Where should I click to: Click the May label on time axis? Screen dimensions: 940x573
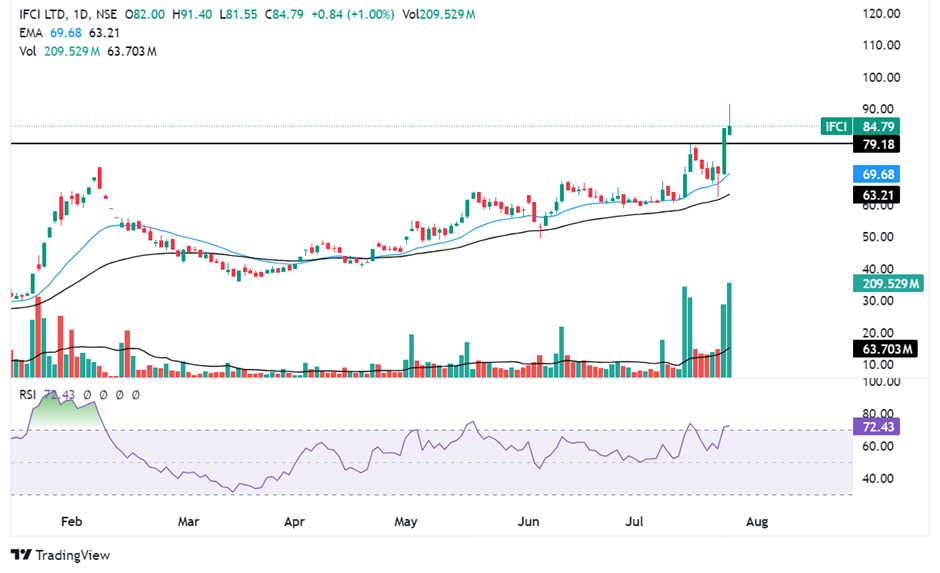(x=405, y=522)
